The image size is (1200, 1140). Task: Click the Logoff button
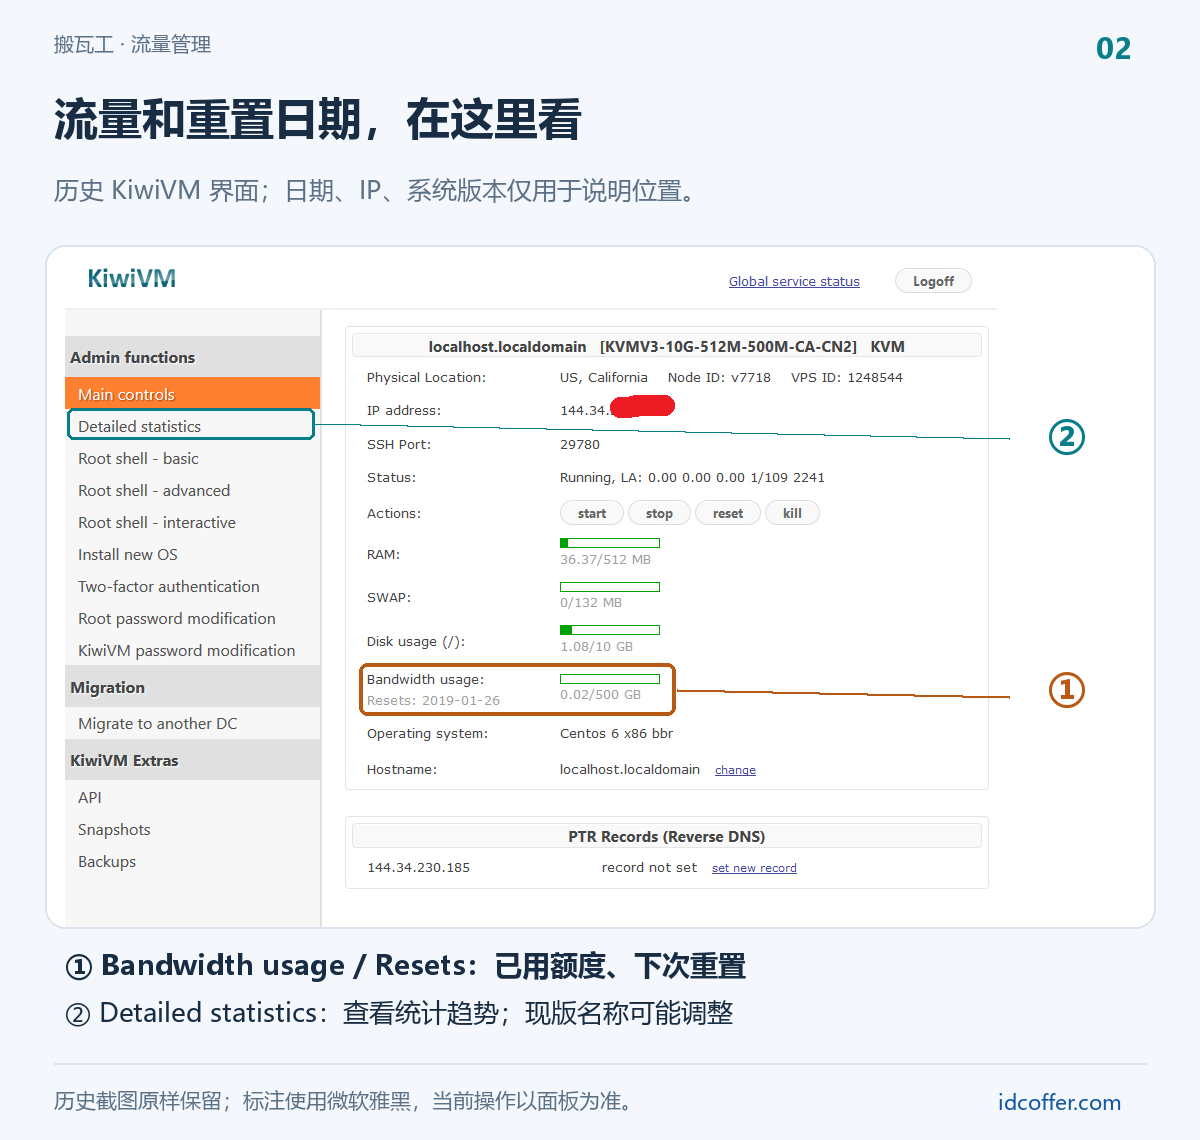(x=933, y=281)
